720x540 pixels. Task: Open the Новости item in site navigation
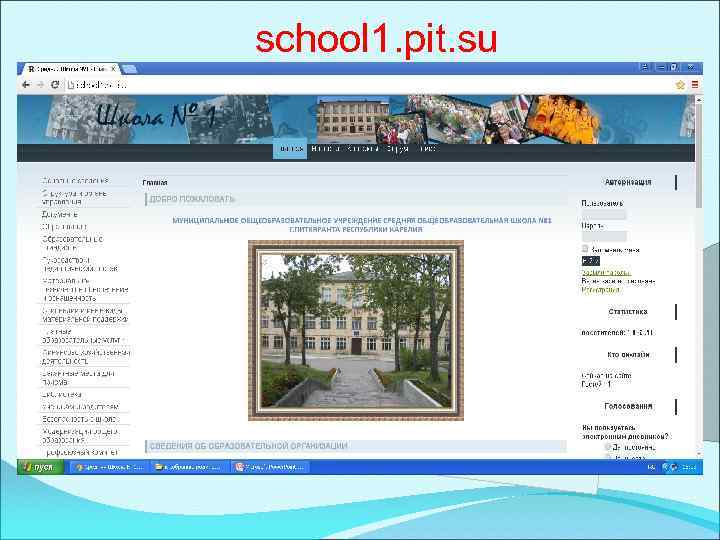[325, 149]
